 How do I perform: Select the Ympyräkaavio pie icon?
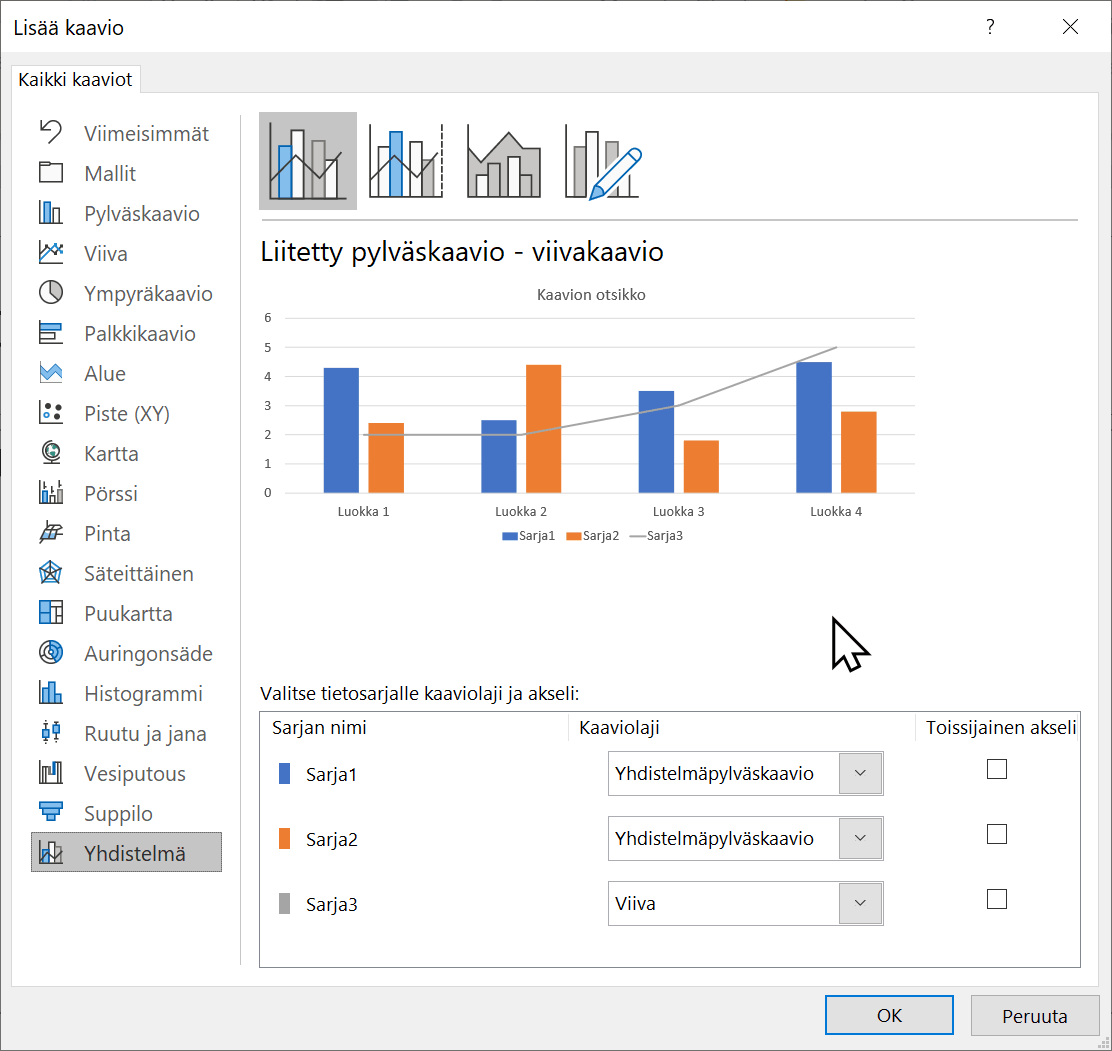point(50,292)
